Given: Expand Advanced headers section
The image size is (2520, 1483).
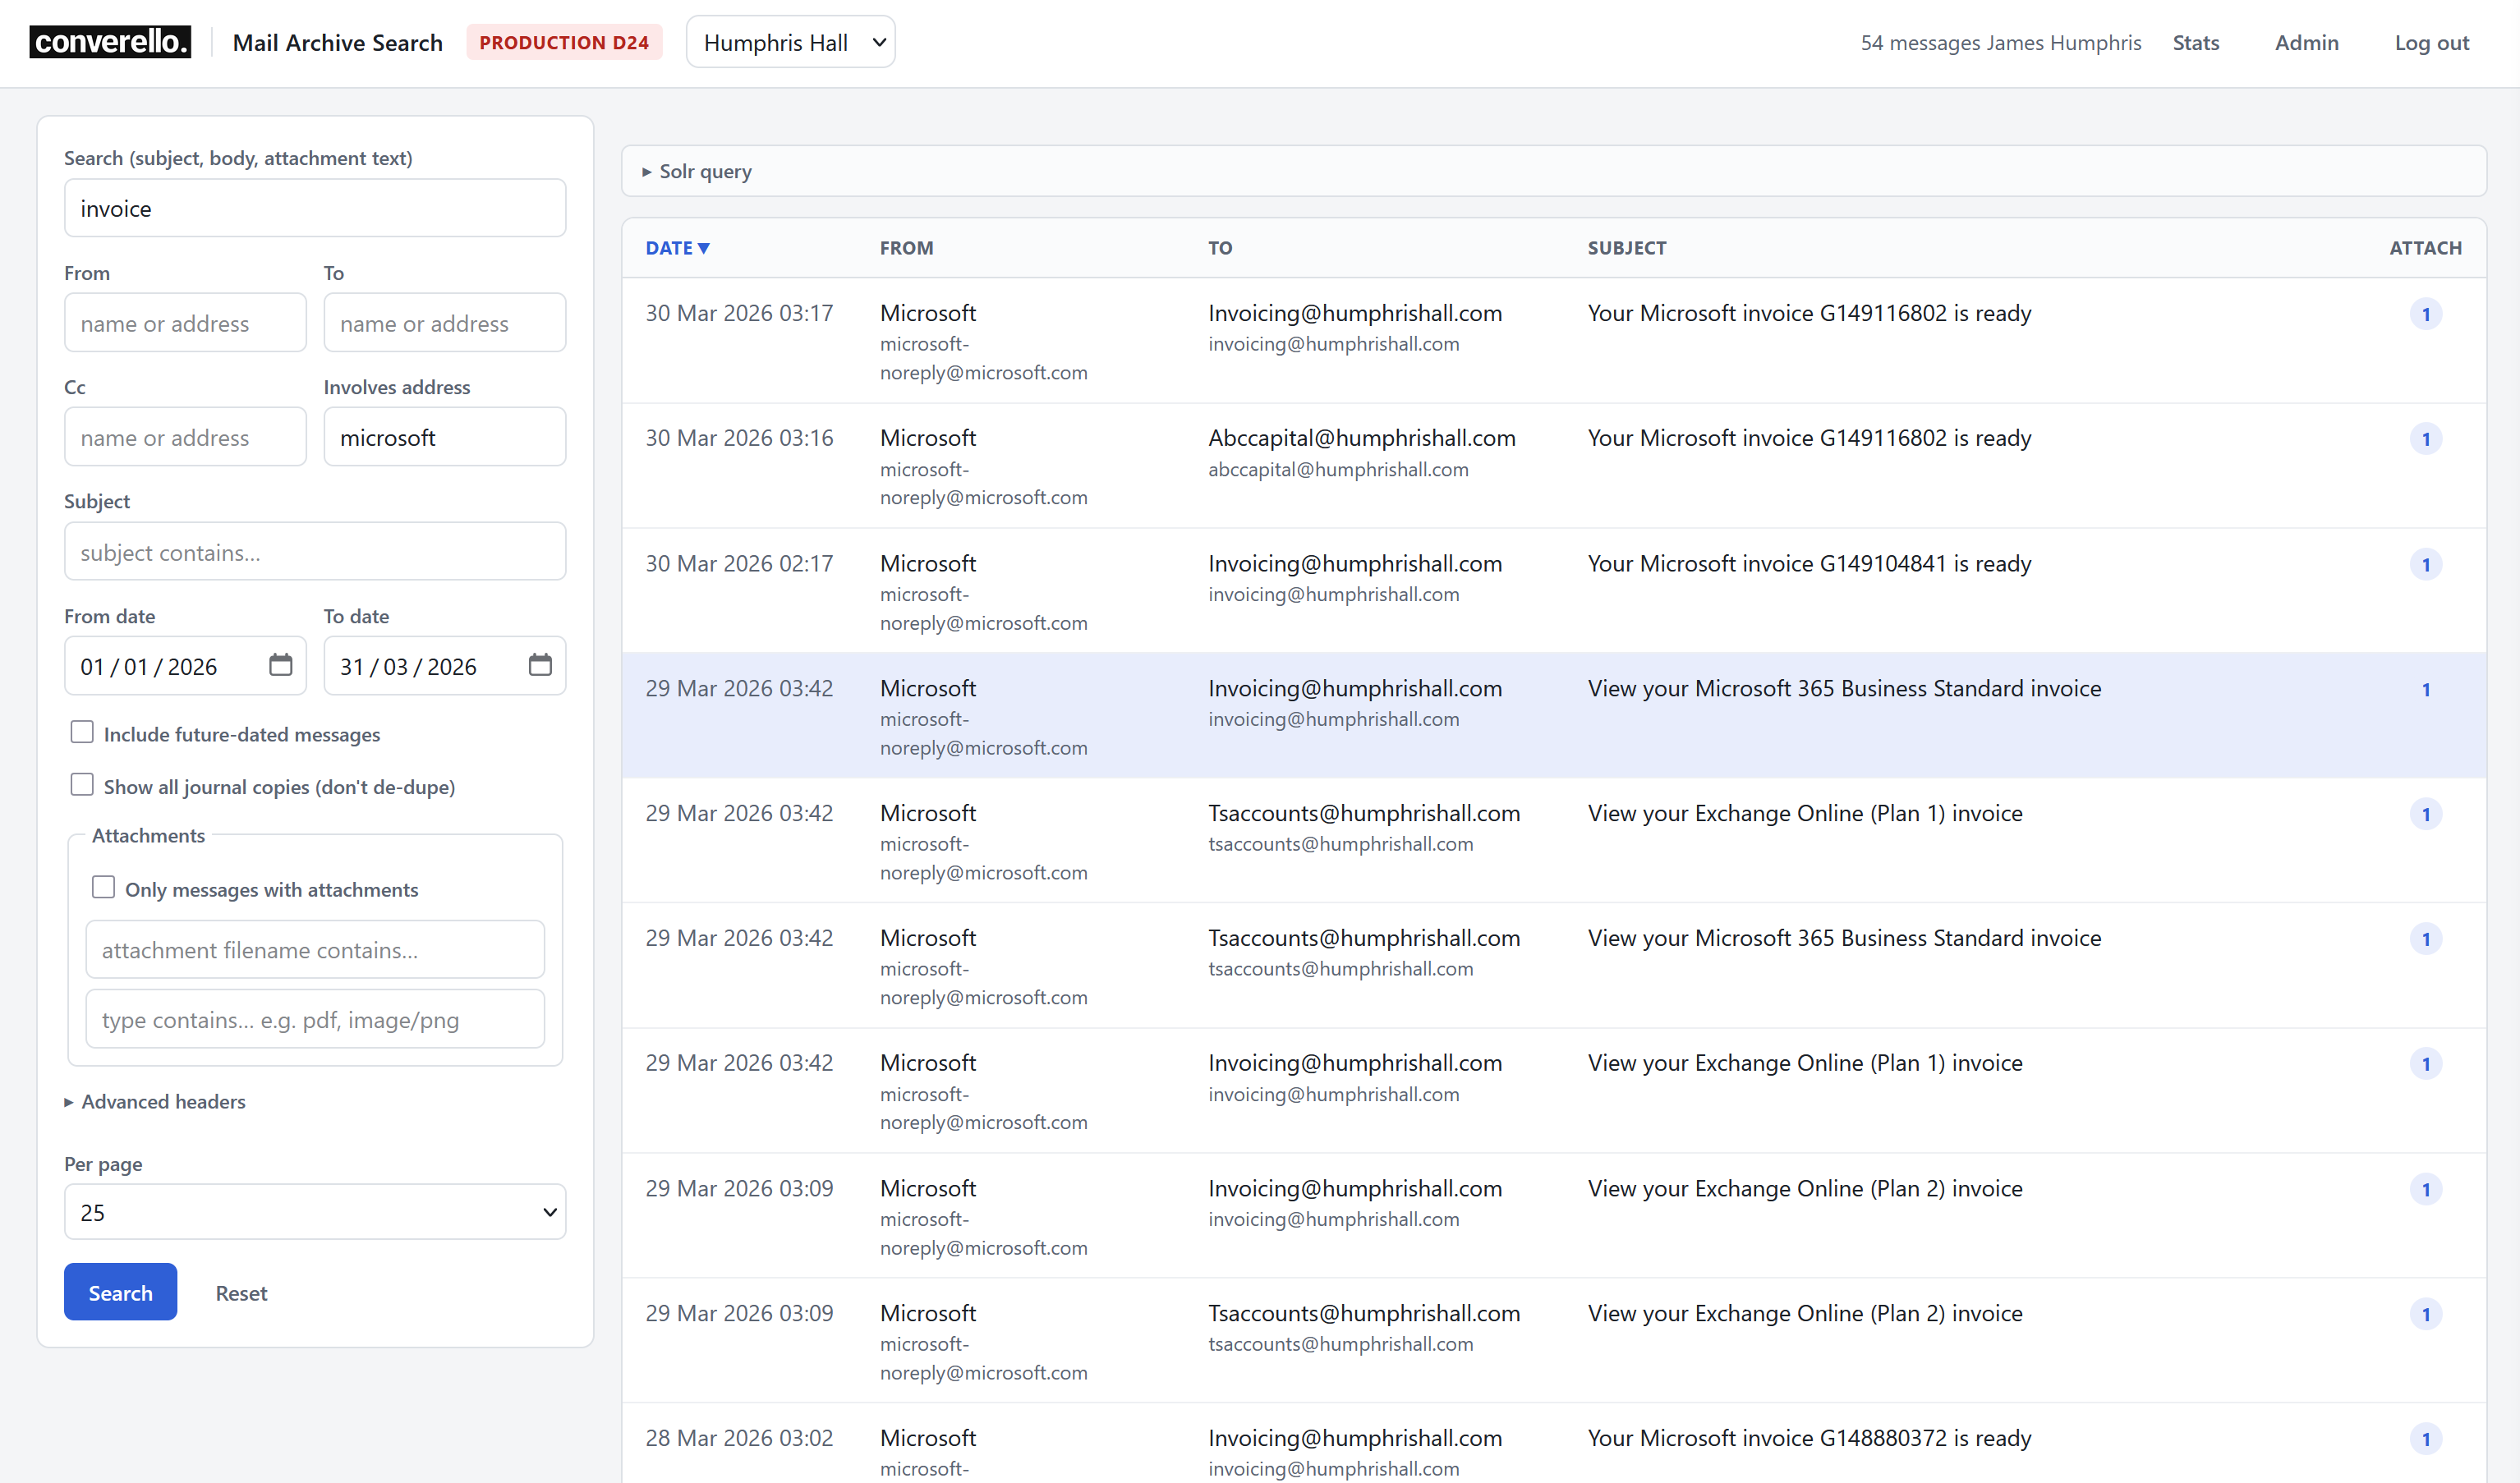Looking at the screenshot, I should (x=155, y=1101).
